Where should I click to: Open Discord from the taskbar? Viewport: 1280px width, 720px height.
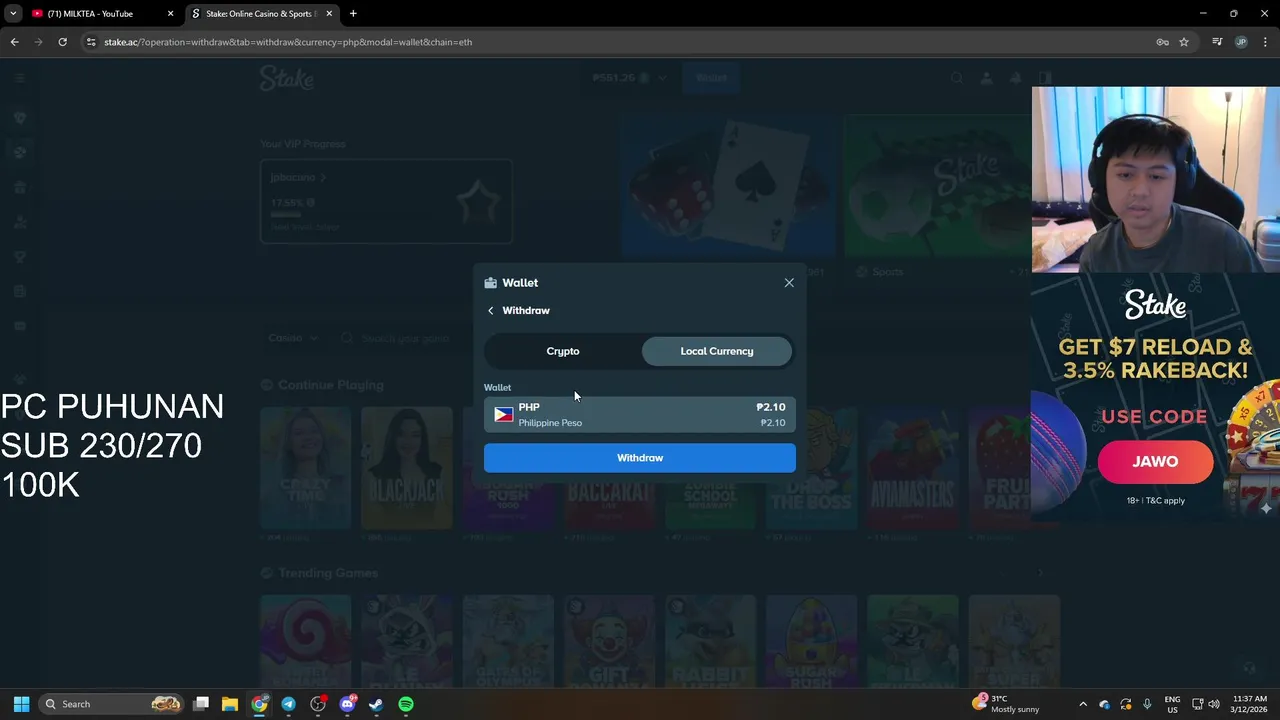coord(347,704)
